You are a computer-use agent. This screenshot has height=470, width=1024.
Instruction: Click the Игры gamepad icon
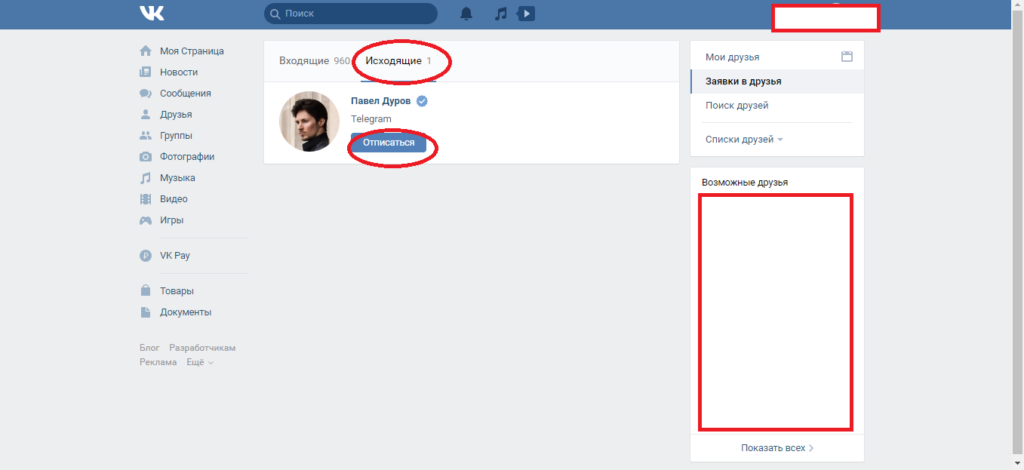(146, 220)
